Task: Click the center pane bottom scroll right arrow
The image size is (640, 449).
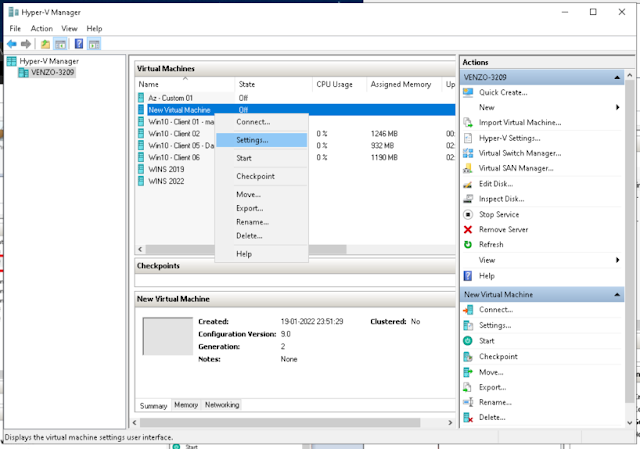Action: pyautogui.click(x=450, y=422)
